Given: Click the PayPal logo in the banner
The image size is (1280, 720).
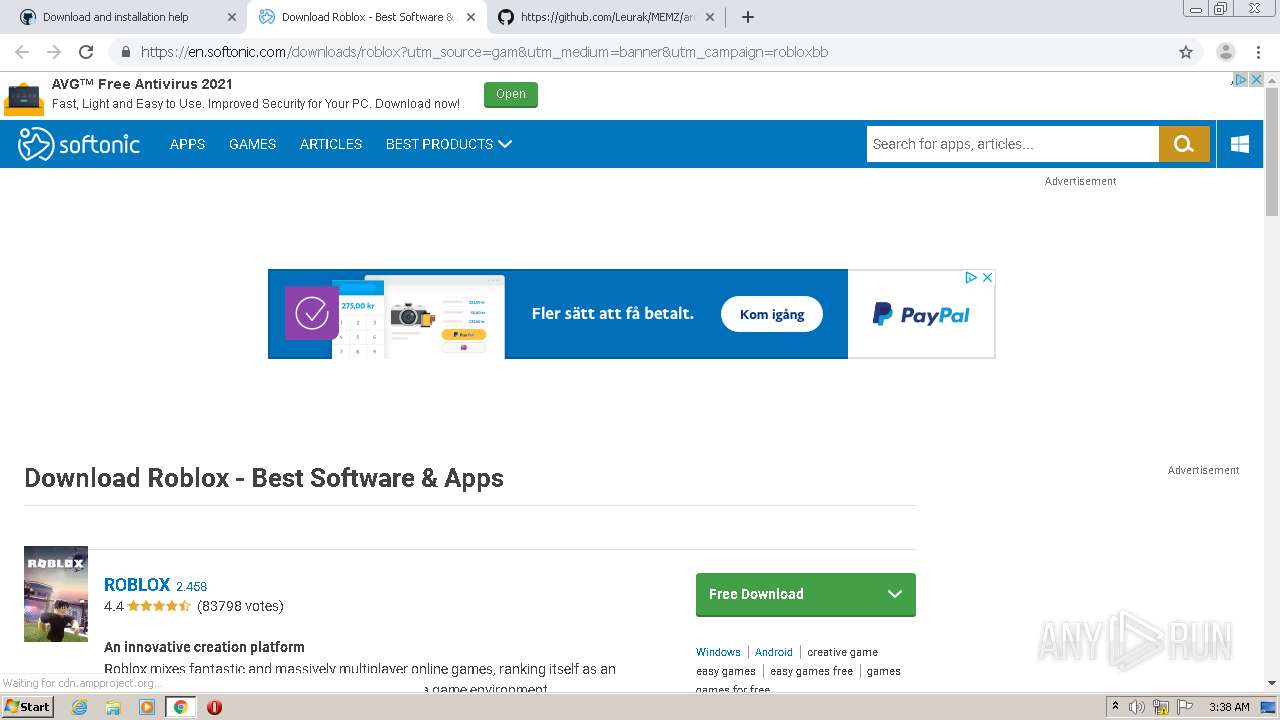Looking at the screenshot, I should coord(921,314).
